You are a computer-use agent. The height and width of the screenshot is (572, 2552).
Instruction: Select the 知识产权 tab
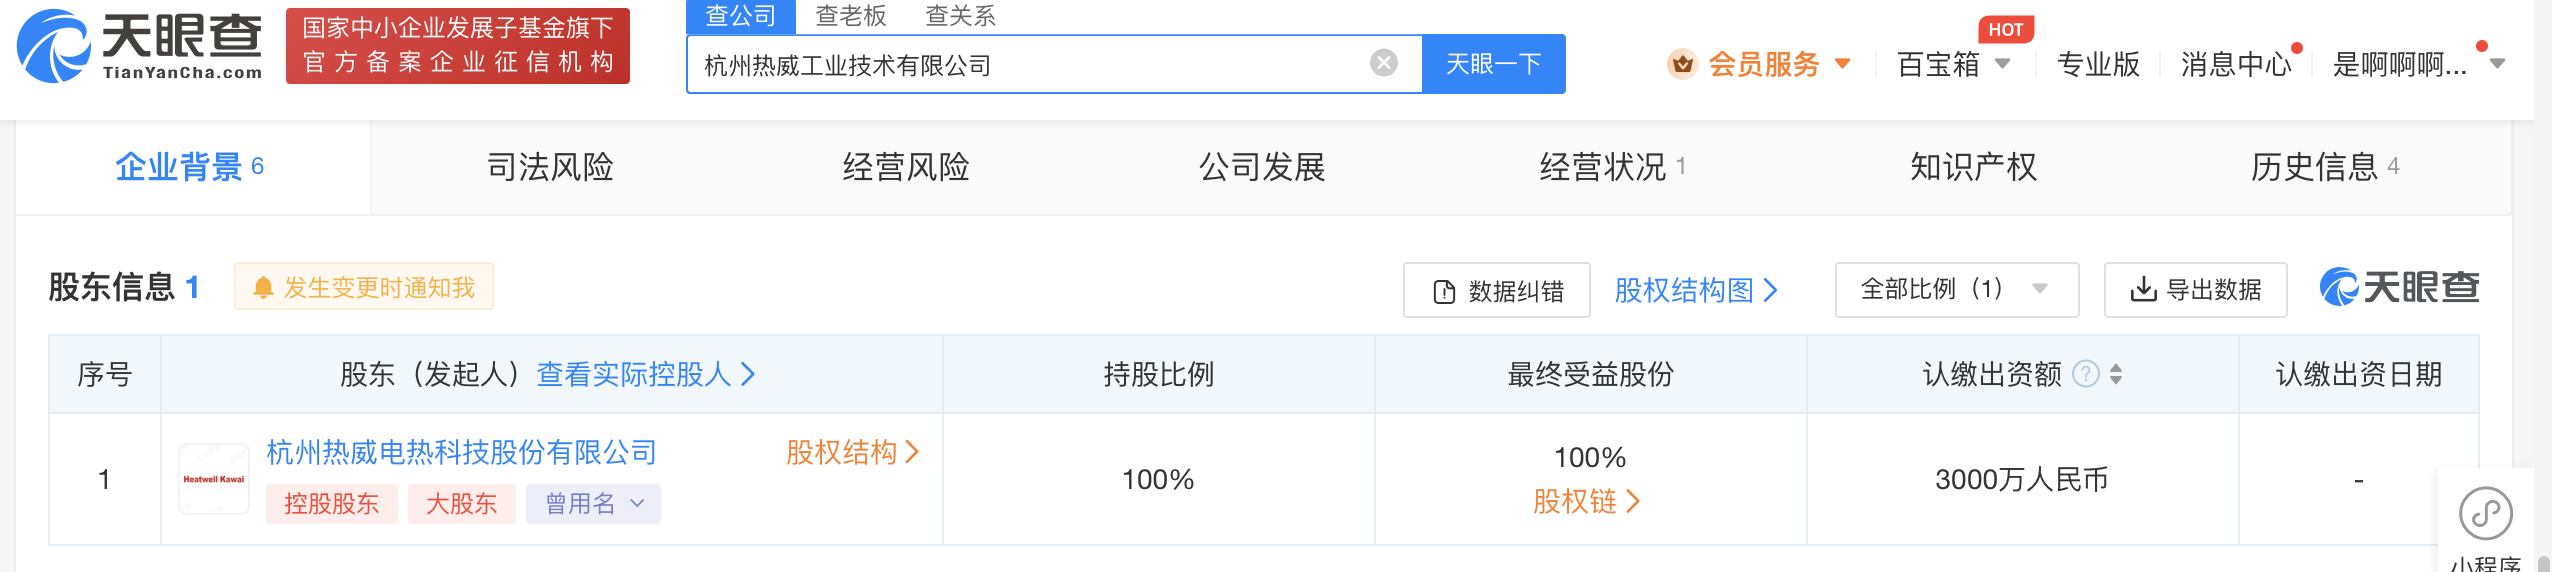coord(1973,167)
